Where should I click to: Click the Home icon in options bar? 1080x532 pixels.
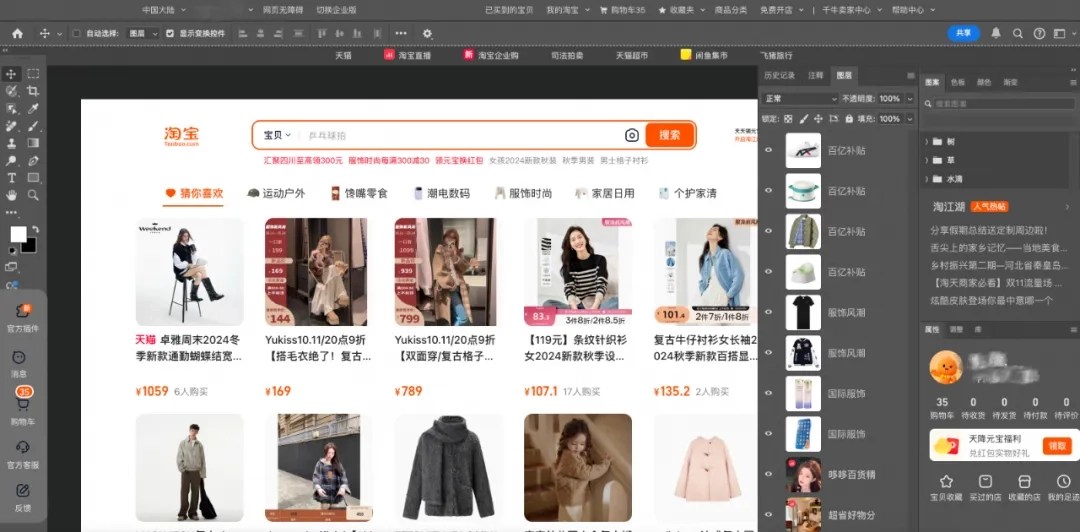click(17, 33)
